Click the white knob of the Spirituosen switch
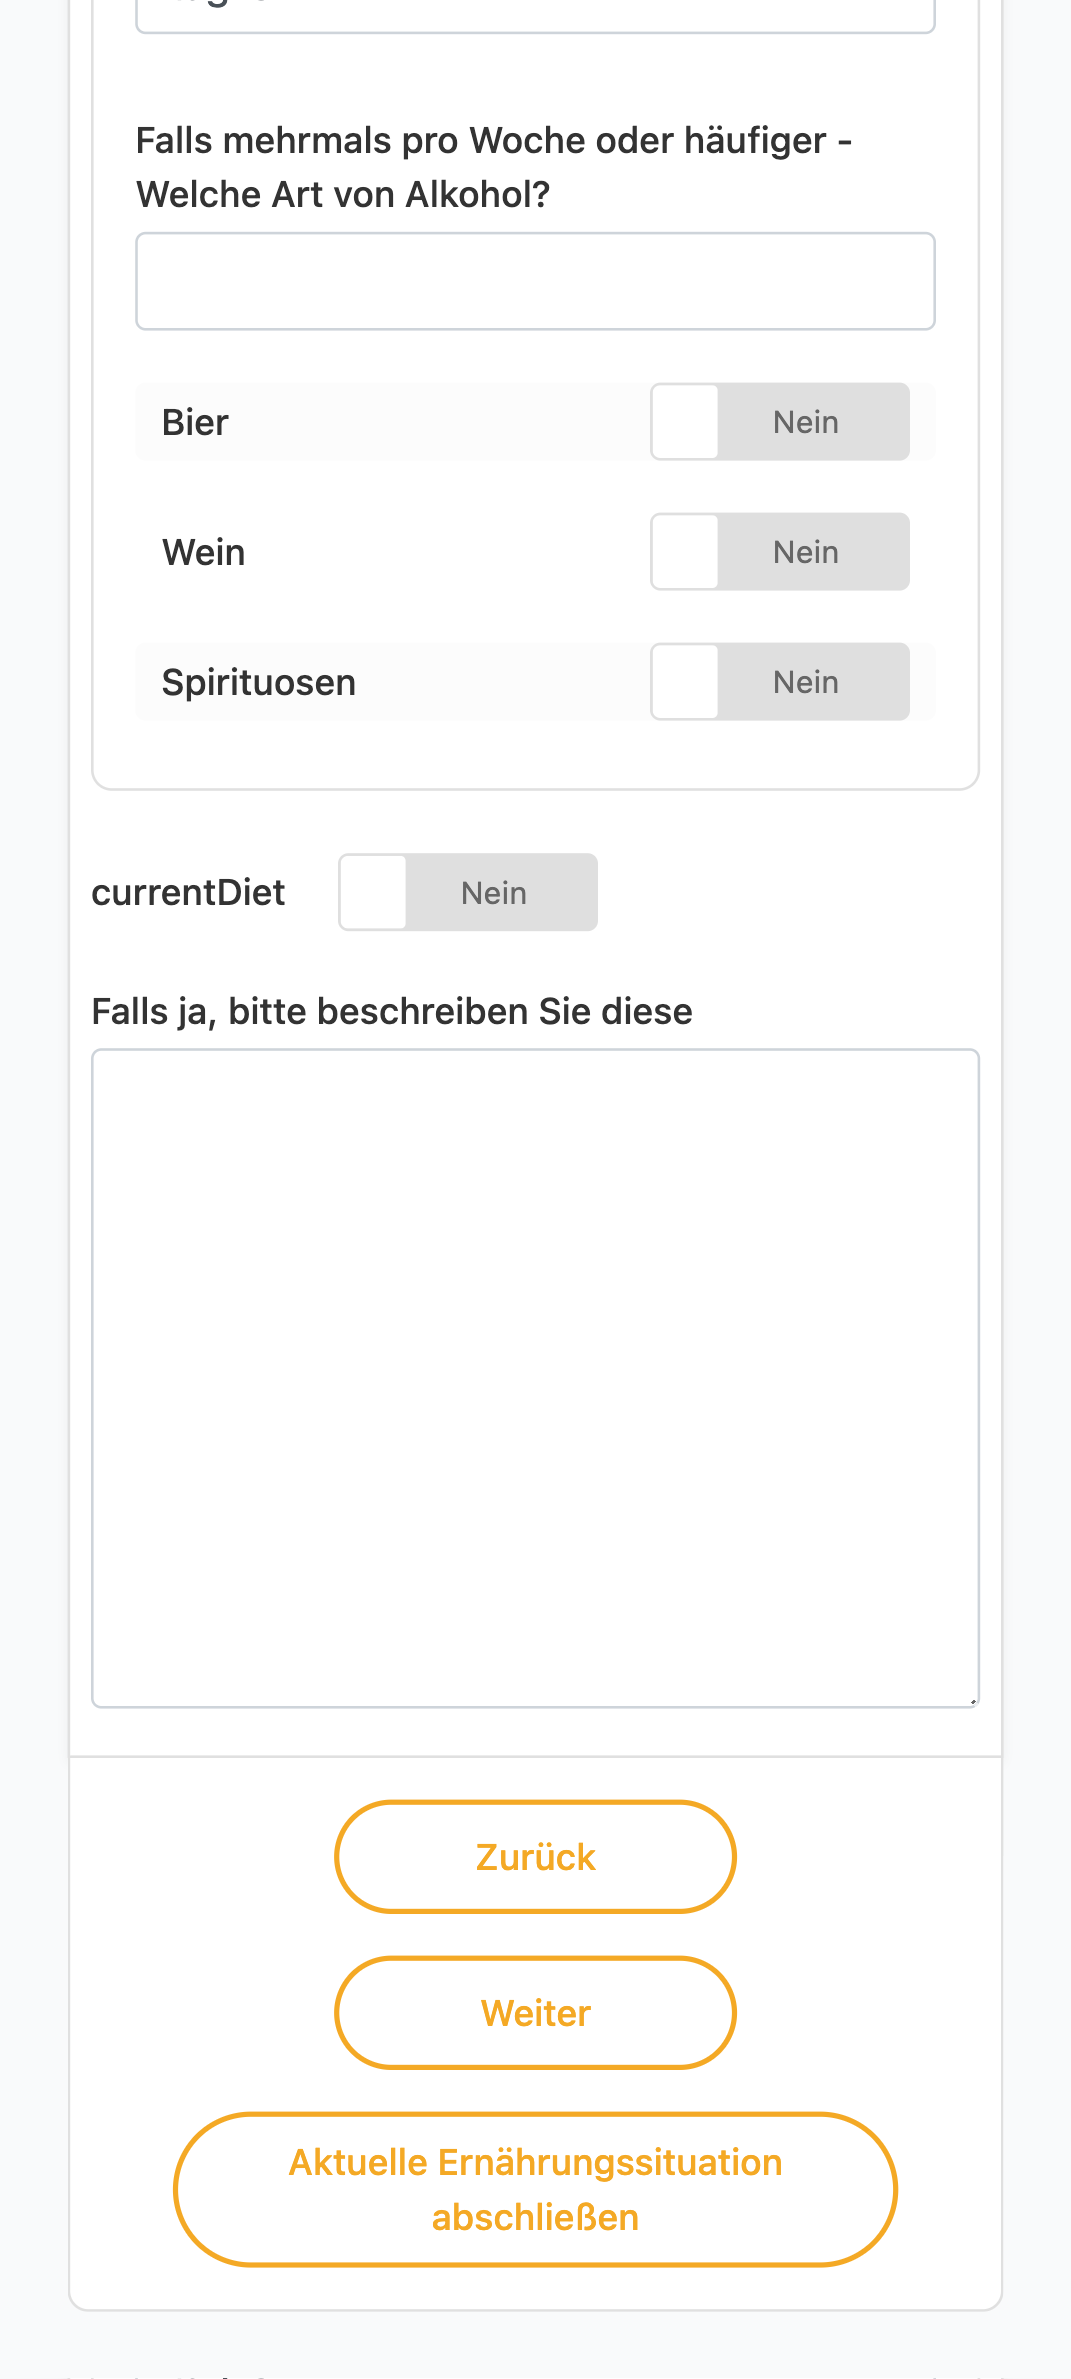The image size is (1071, 2379). (685, 682)
